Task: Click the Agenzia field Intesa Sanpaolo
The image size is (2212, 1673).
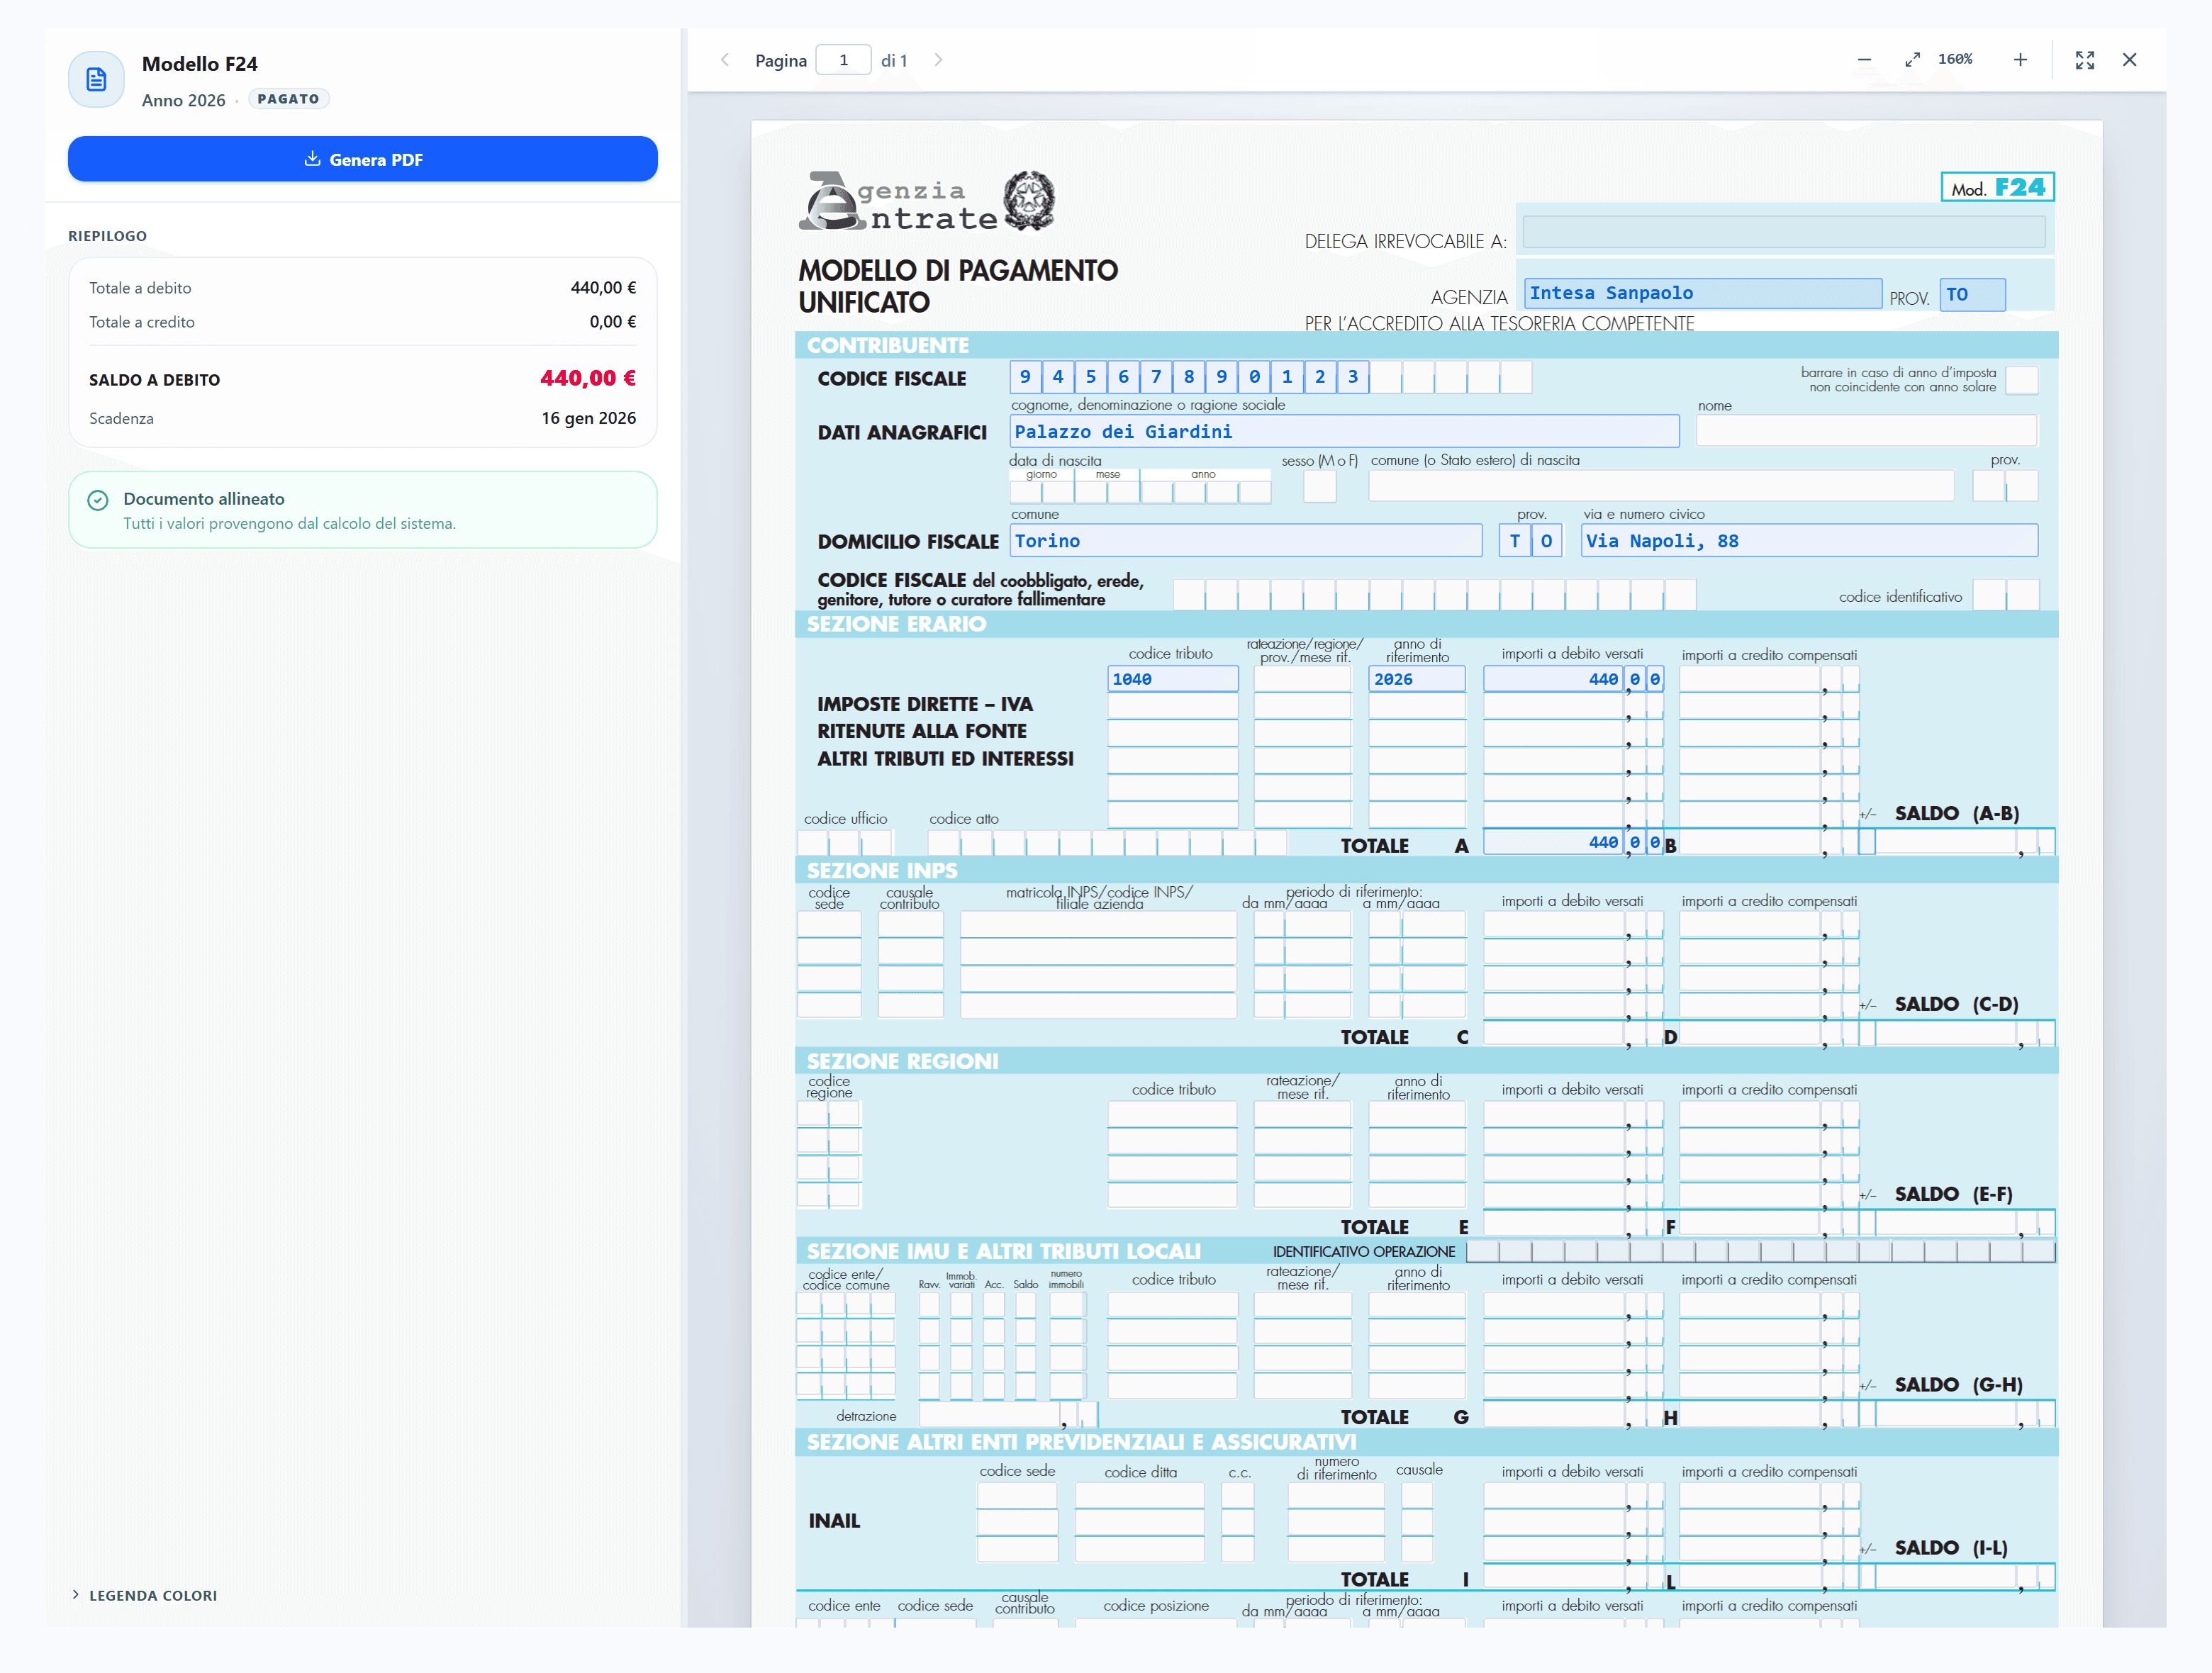Action: (x=1703, y=293)
